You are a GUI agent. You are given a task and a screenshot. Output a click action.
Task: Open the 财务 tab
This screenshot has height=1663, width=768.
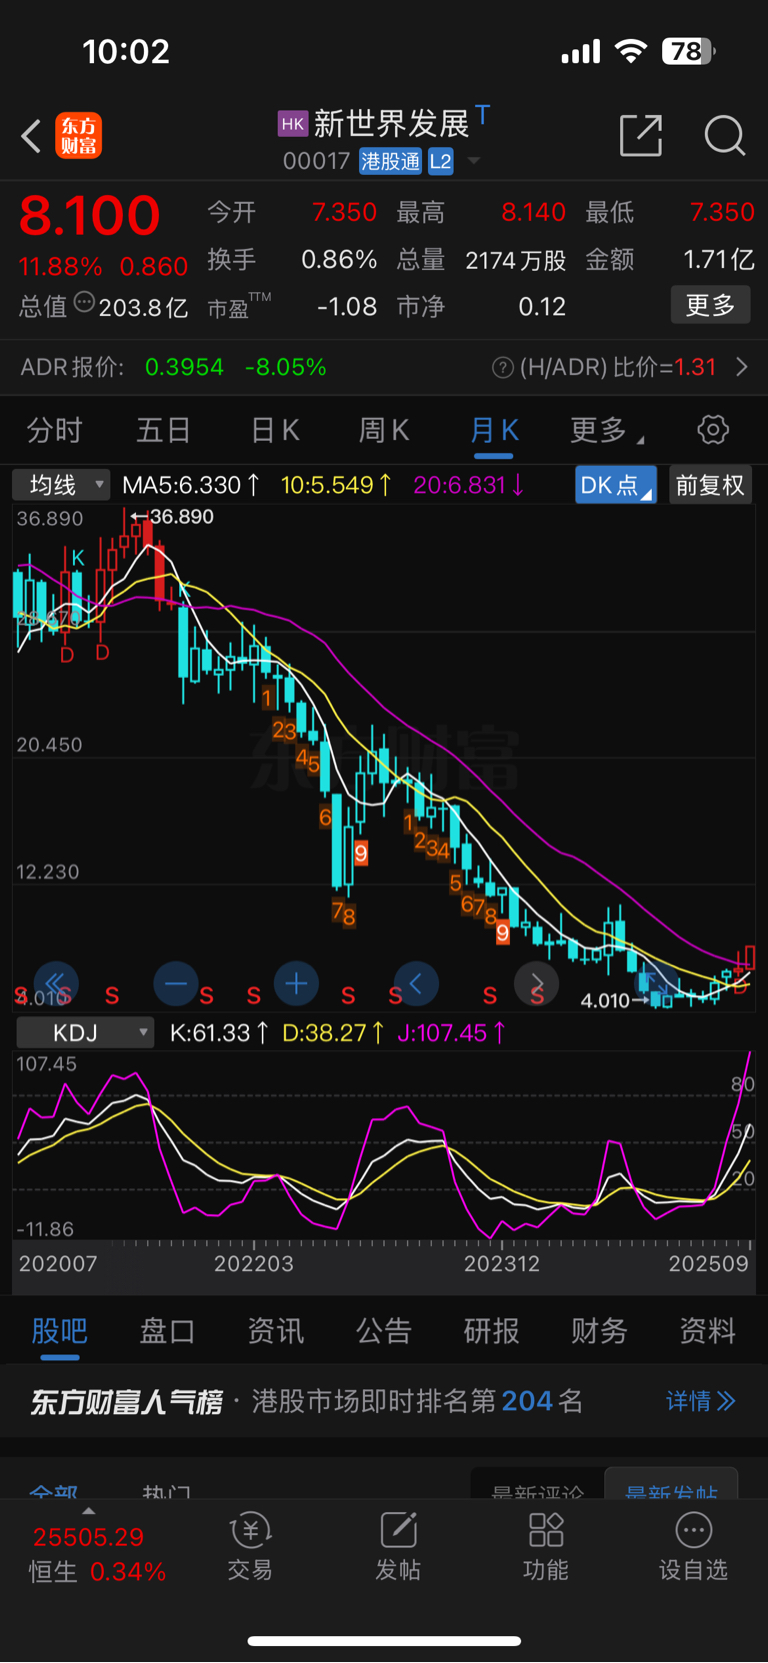coord(600,1331)
